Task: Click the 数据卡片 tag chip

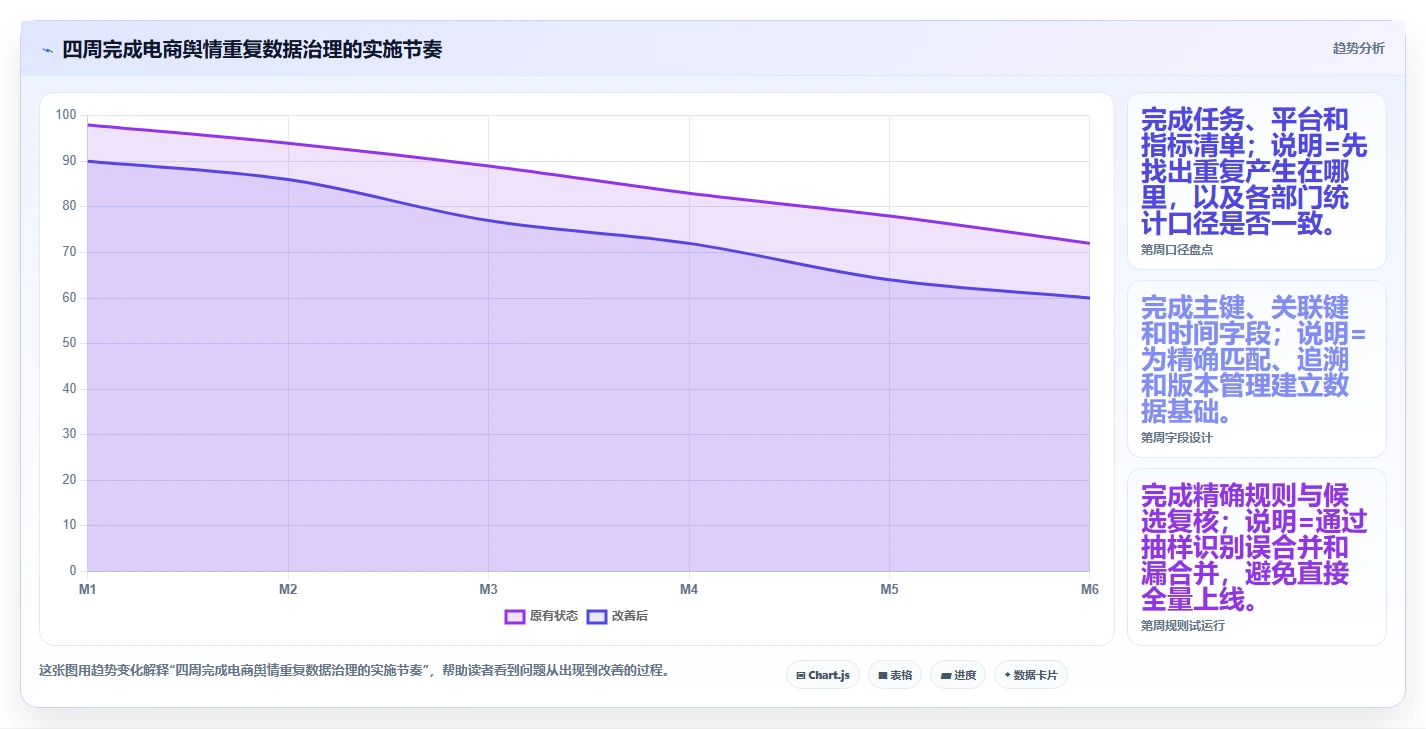Action: point(1031,675)
